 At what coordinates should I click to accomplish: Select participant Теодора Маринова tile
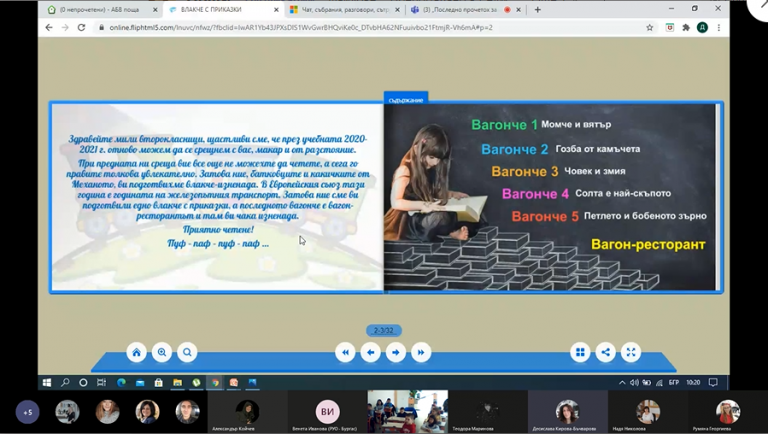click(x=488, y=412)
